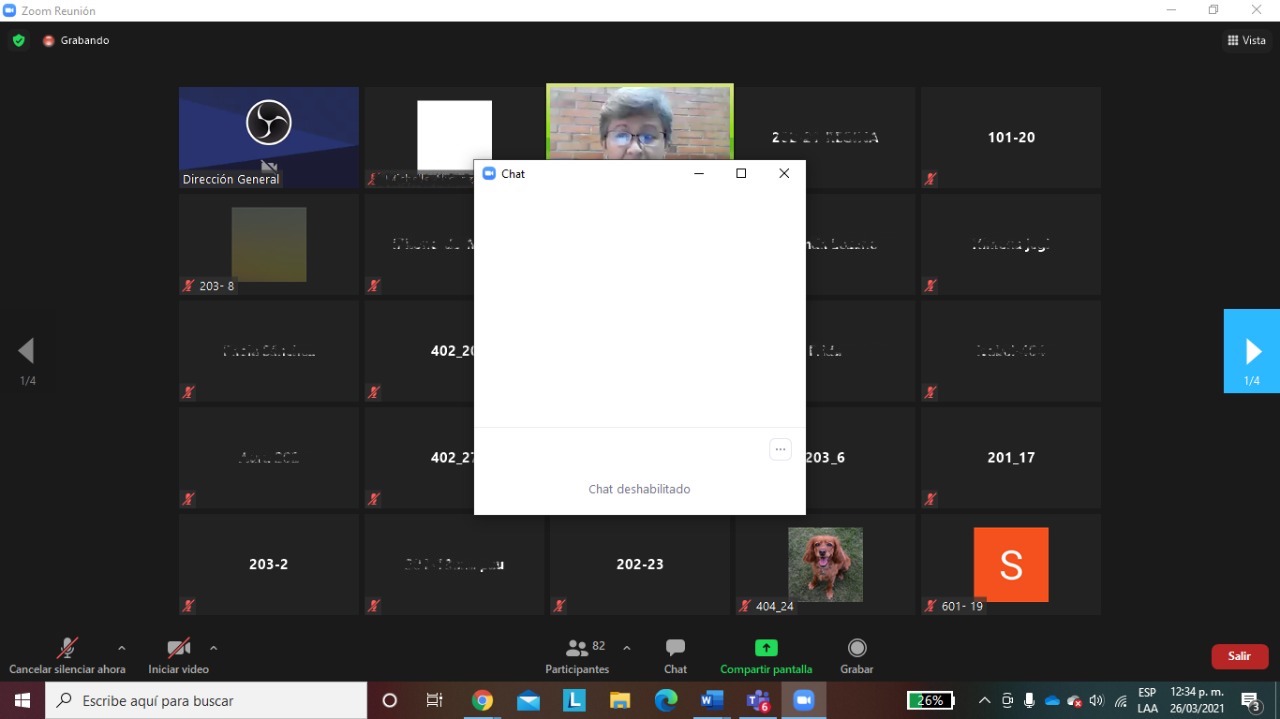Go to next page of participants
This screenshot has width=1280, height=719.
pos(1252,351)
